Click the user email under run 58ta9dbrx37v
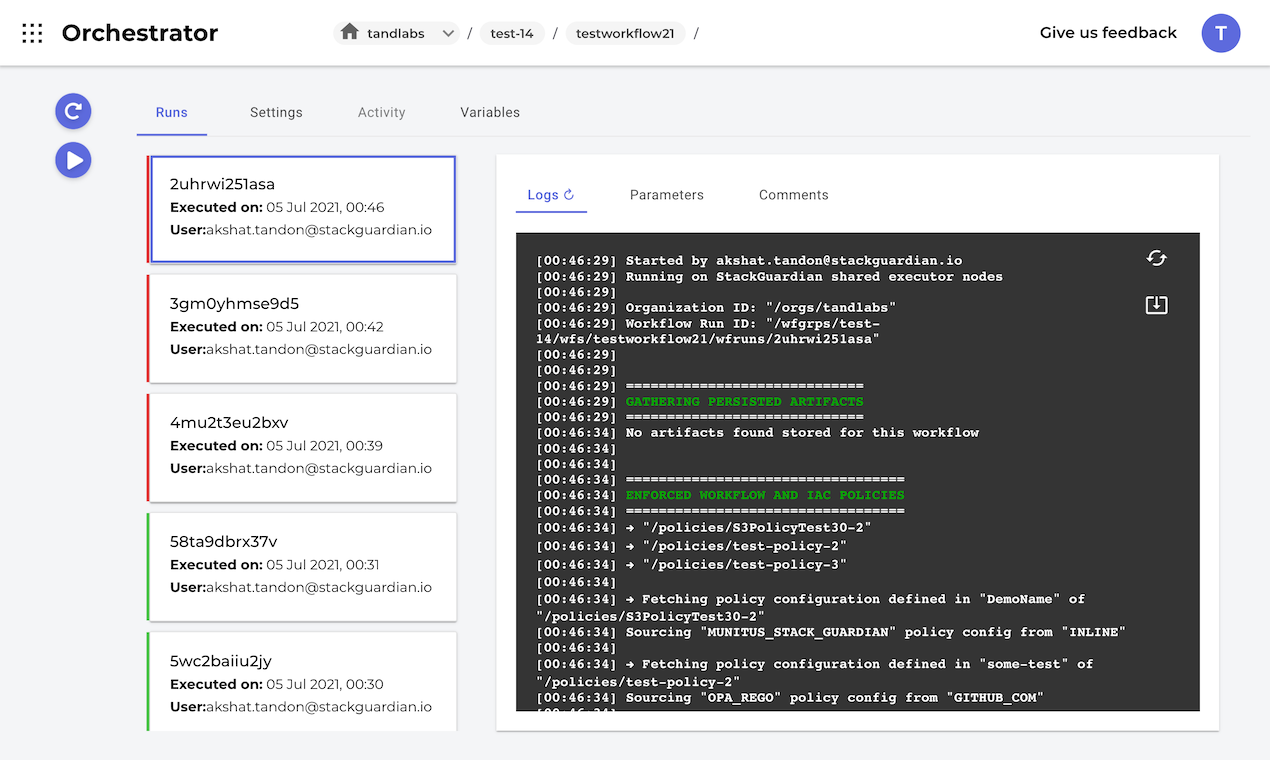The height and width of the screenshot is (760, 1270). 319,588
